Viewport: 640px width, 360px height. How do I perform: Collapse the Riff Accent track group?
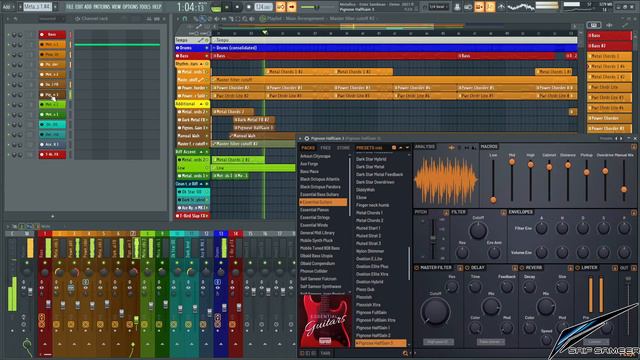pos(201,152)
